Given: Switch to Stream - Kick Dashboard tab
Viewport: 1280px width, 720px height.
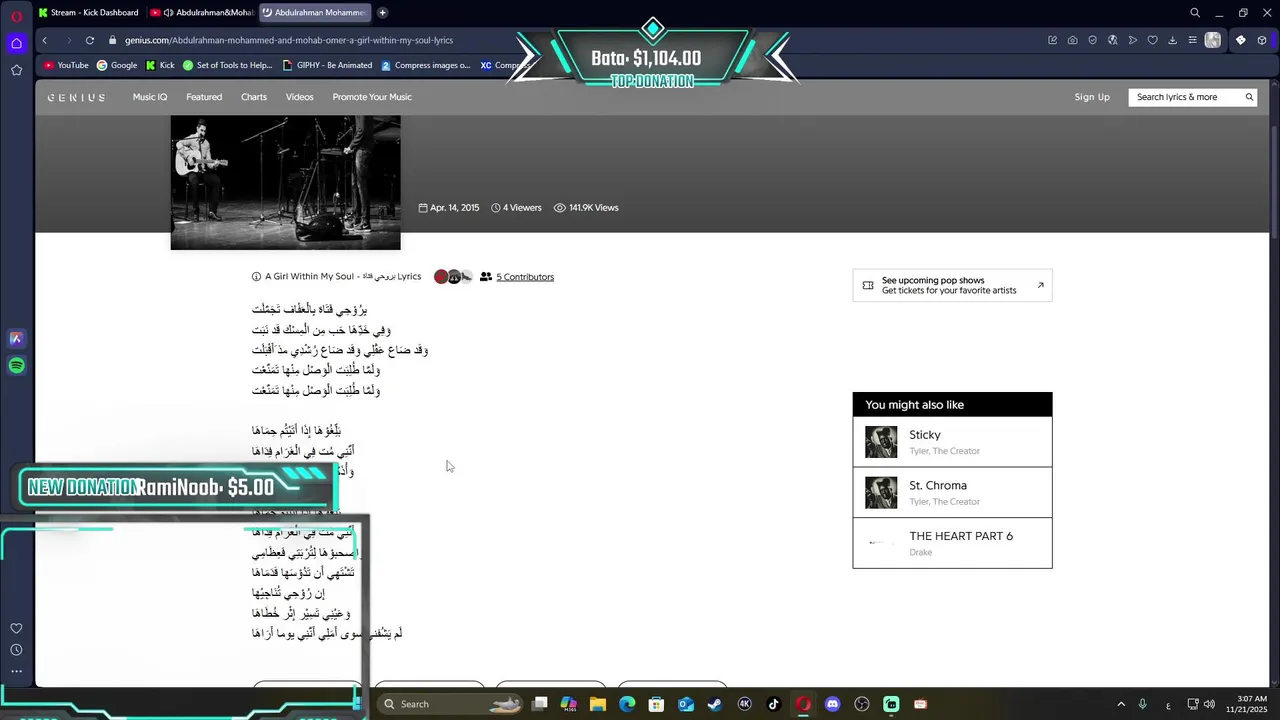Looking at the screenshot, I should (89, 13).
